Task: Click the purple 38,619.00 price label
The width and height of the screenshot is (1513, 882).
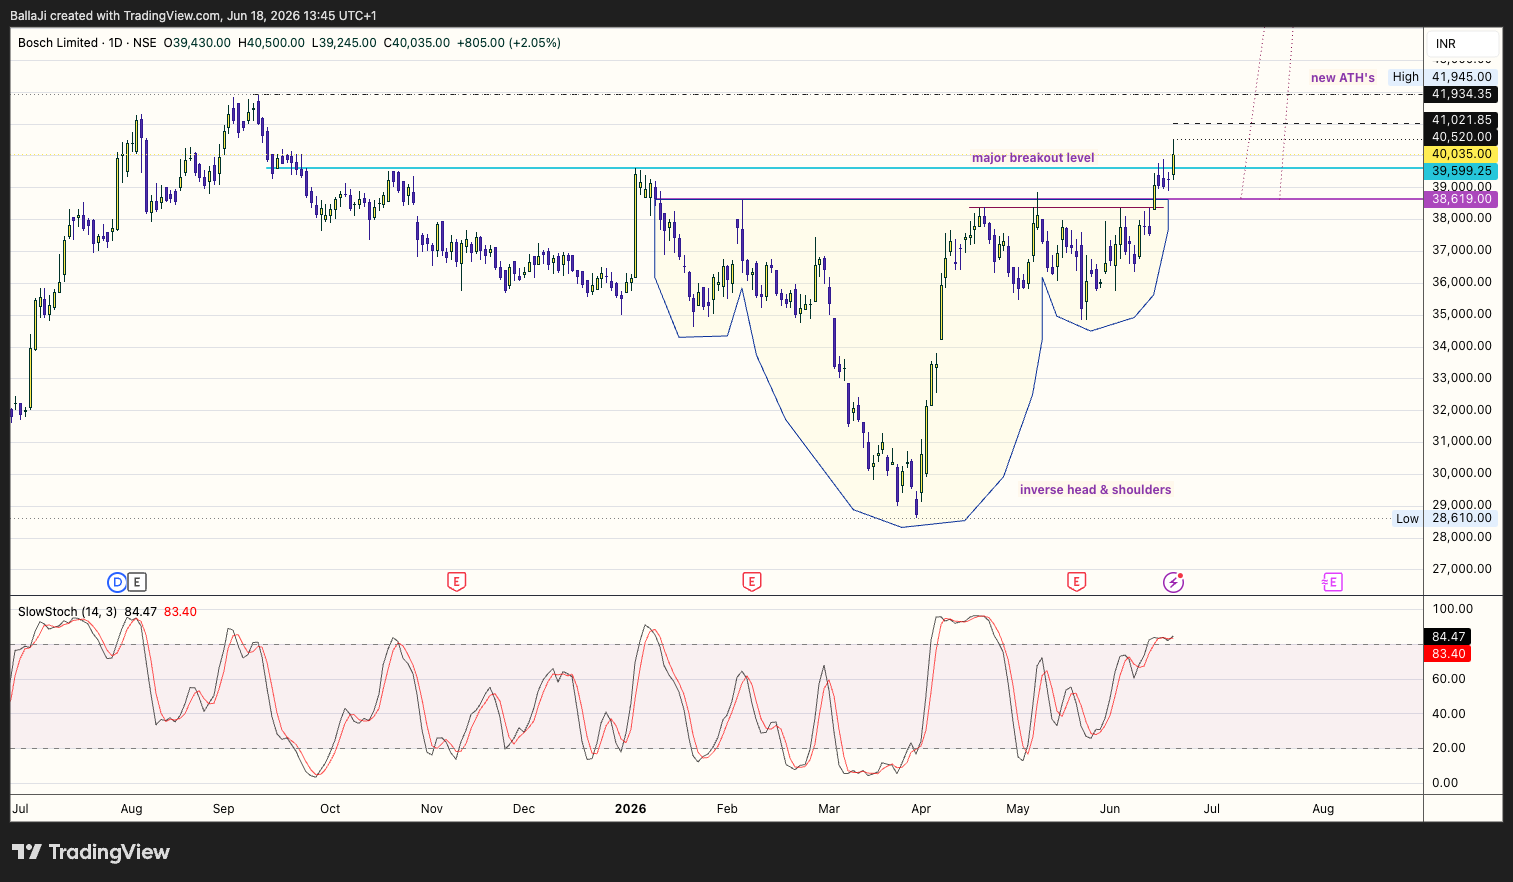Action: (1462, 199)
